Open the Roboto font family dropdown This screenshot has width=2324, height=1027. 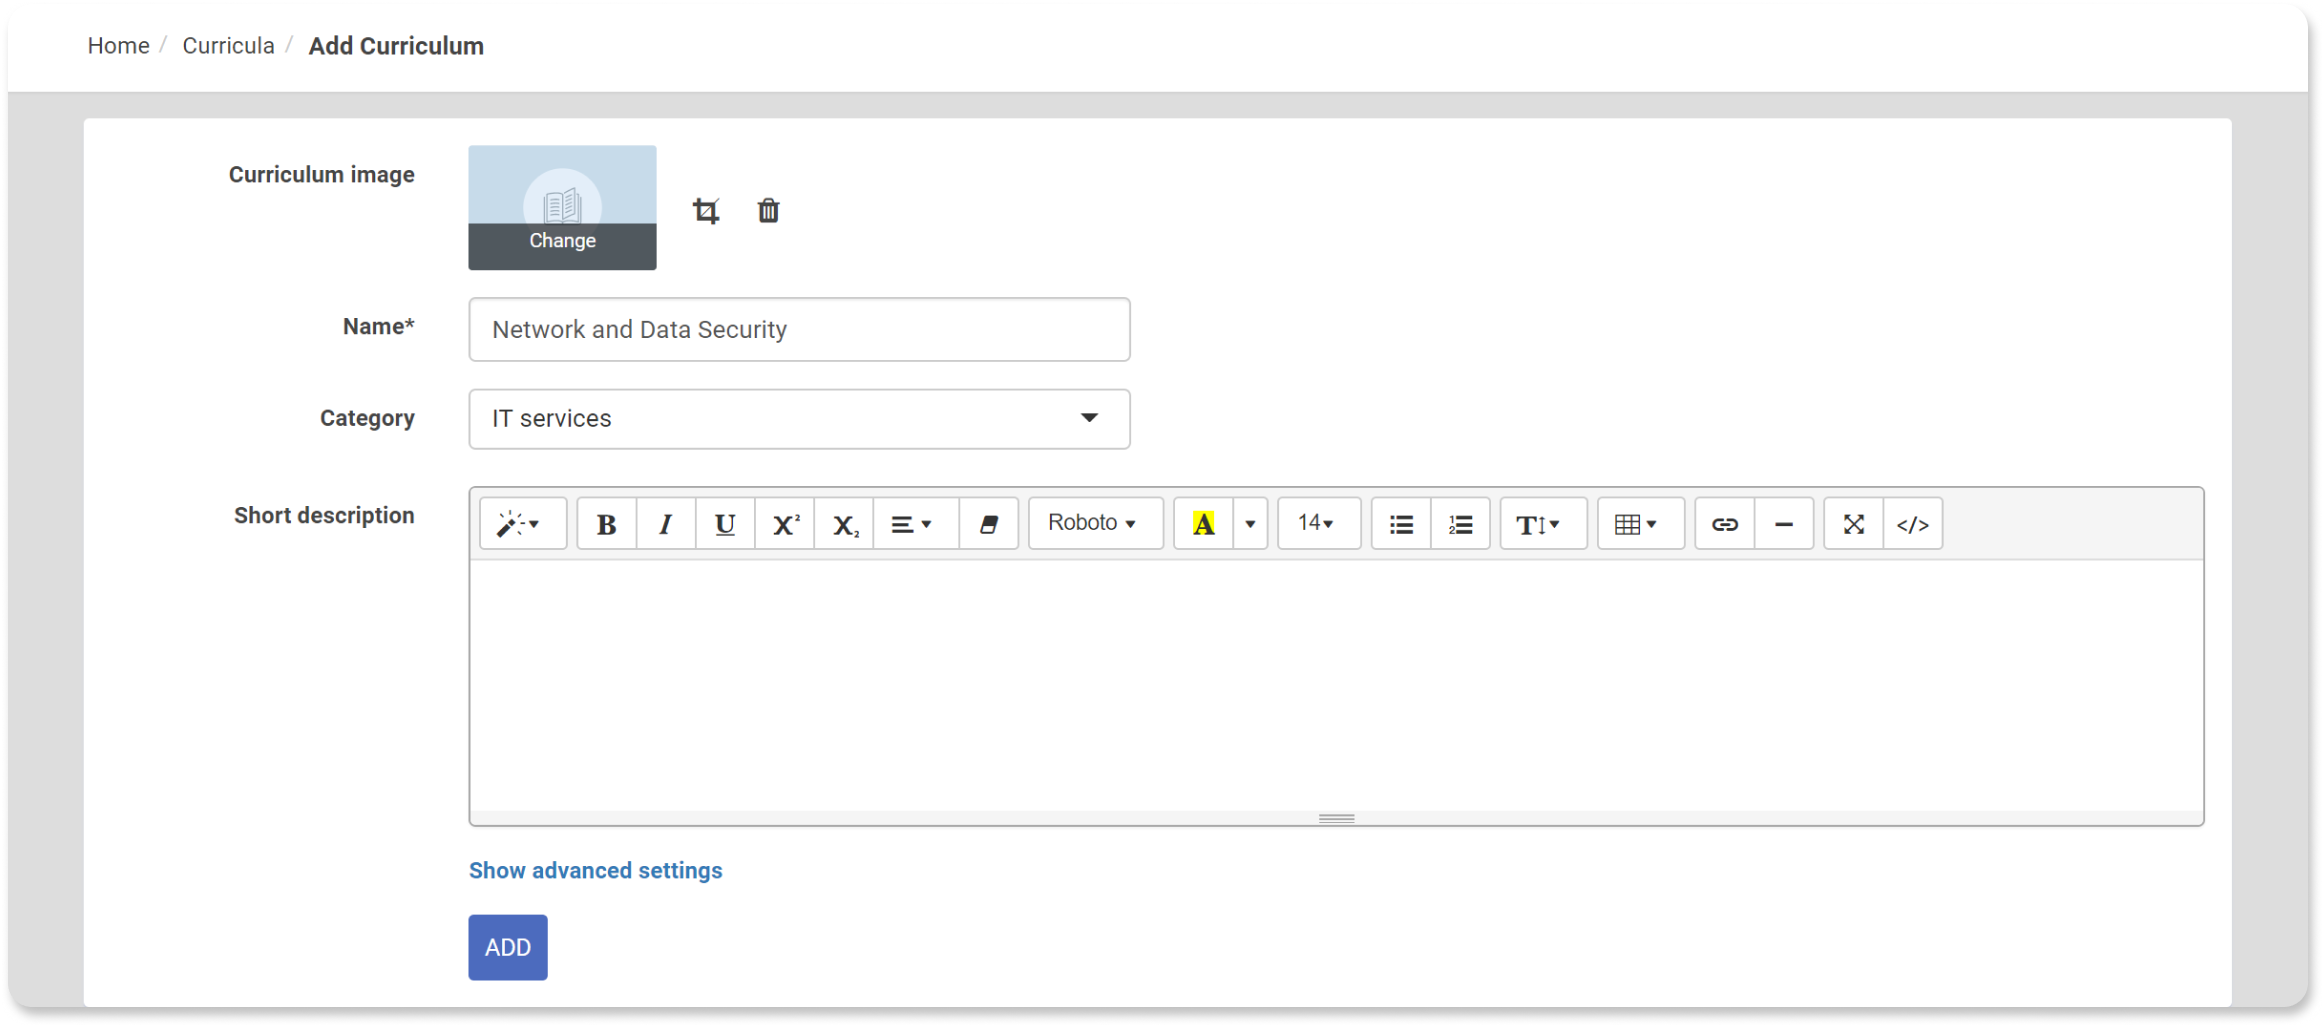[x=1096, y=524]
